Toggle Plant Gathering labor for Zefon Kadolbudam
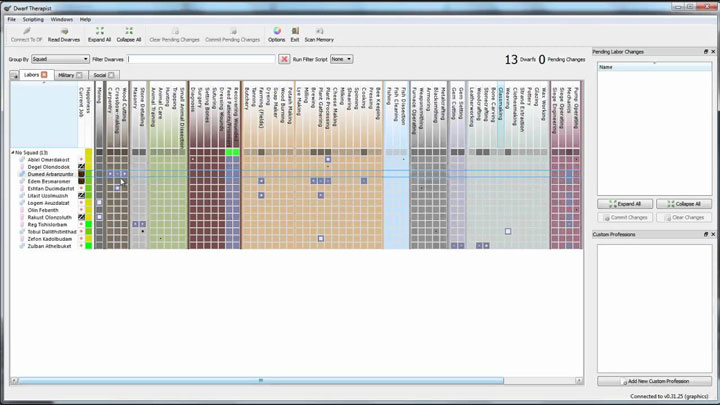720x405 pixels. (321, 239)
